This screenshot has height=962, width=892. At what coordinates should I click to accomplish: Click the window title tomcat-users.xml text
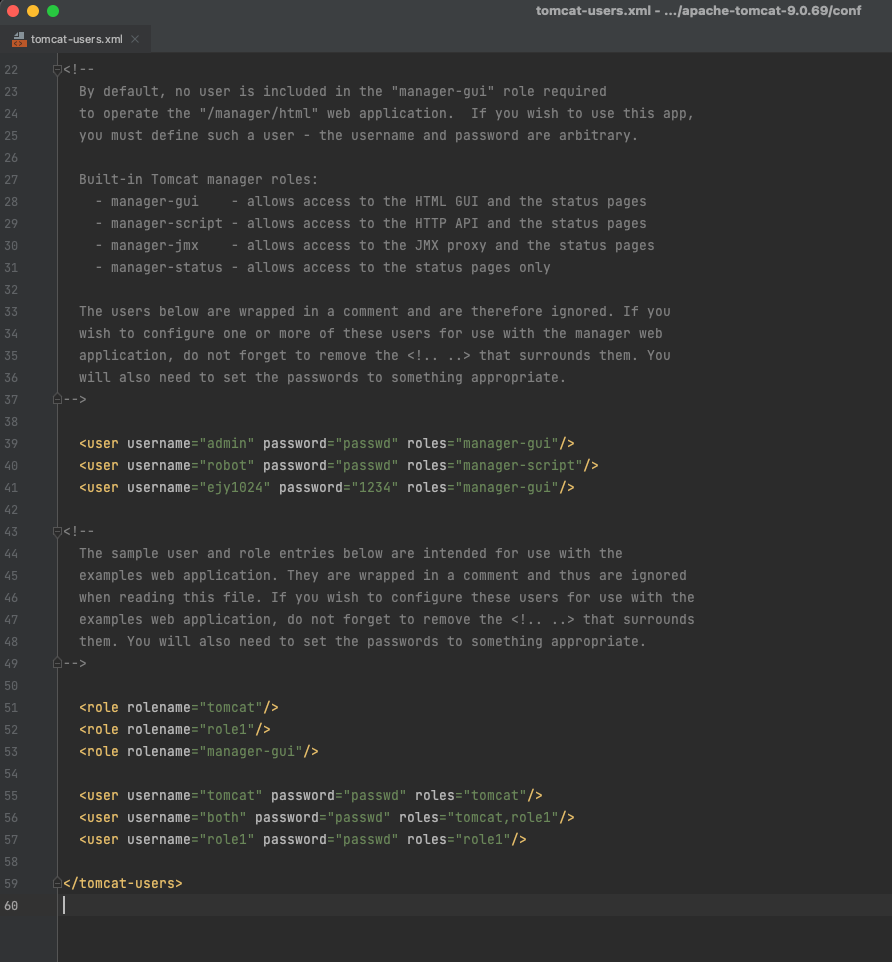(593, 10)
